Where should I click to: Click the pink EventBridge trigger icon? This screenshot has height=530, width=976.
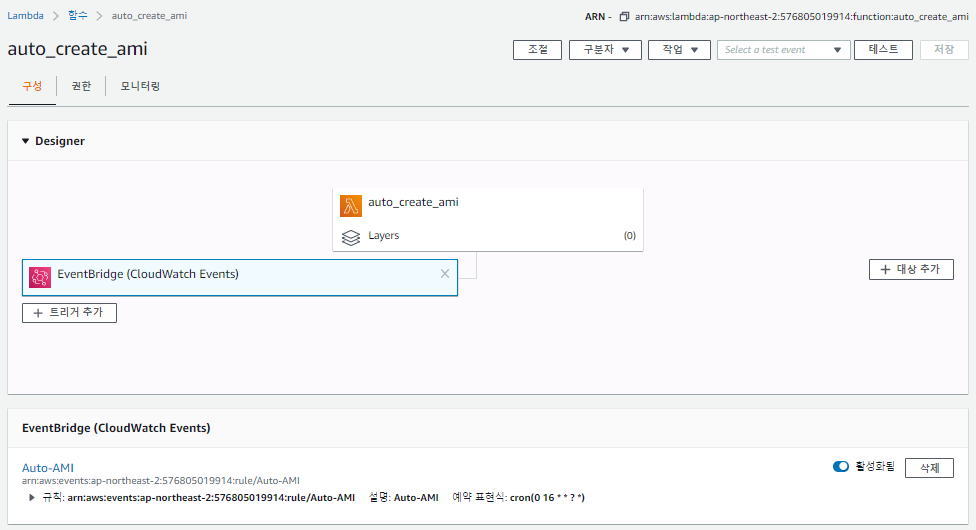pyautogui.click(x=40, y=277)
